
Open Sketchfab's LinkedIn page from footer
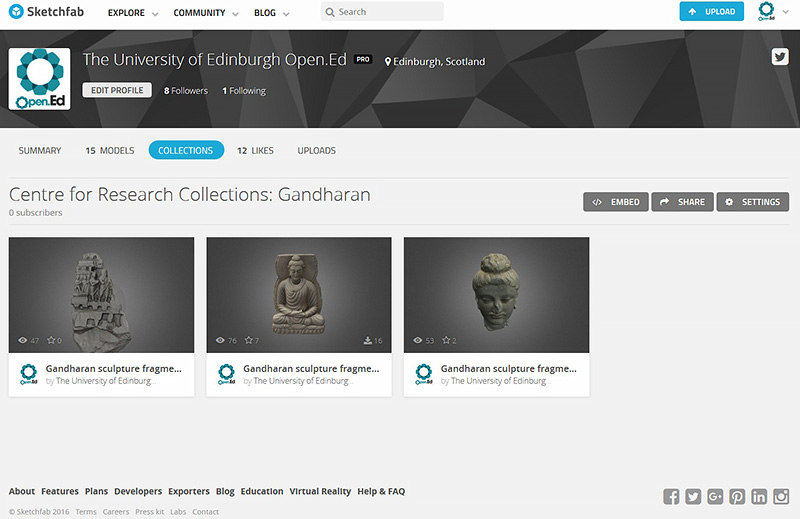759,497
